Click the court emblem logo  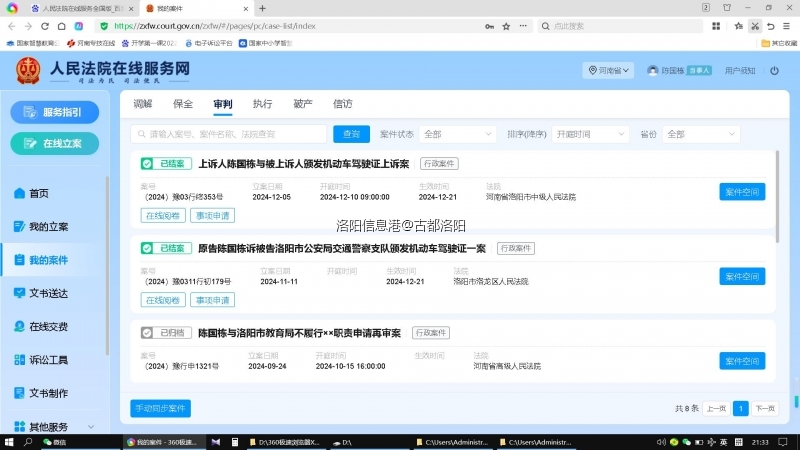[x=28, y=71]
